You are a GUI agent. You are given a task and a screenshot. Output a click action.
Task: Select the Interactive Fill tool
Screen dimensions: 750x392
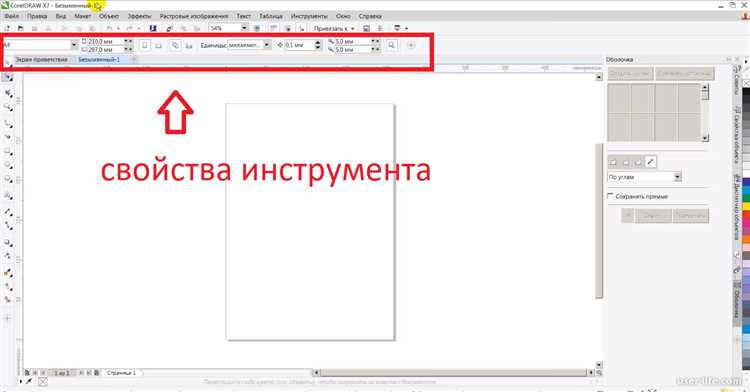pyautogui.click(x=8, y=287)
